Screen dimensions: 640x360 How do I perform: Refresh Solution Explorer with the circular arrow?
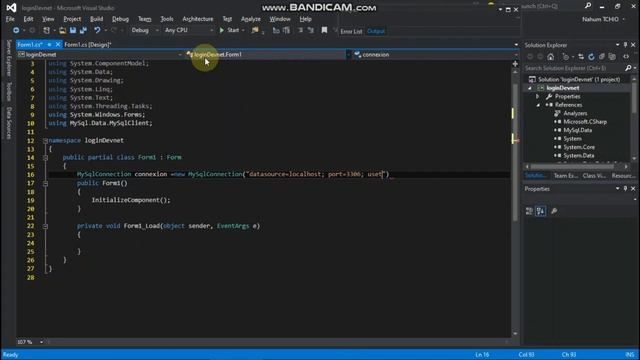click(591, 57)
